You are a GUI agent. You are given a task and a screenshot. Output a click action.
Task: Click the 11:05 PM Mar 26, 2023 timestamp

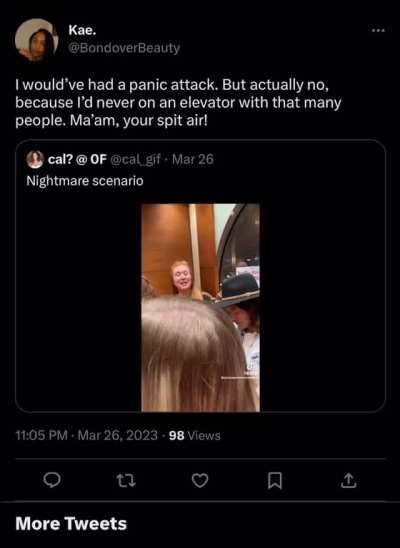pos(86,435)
